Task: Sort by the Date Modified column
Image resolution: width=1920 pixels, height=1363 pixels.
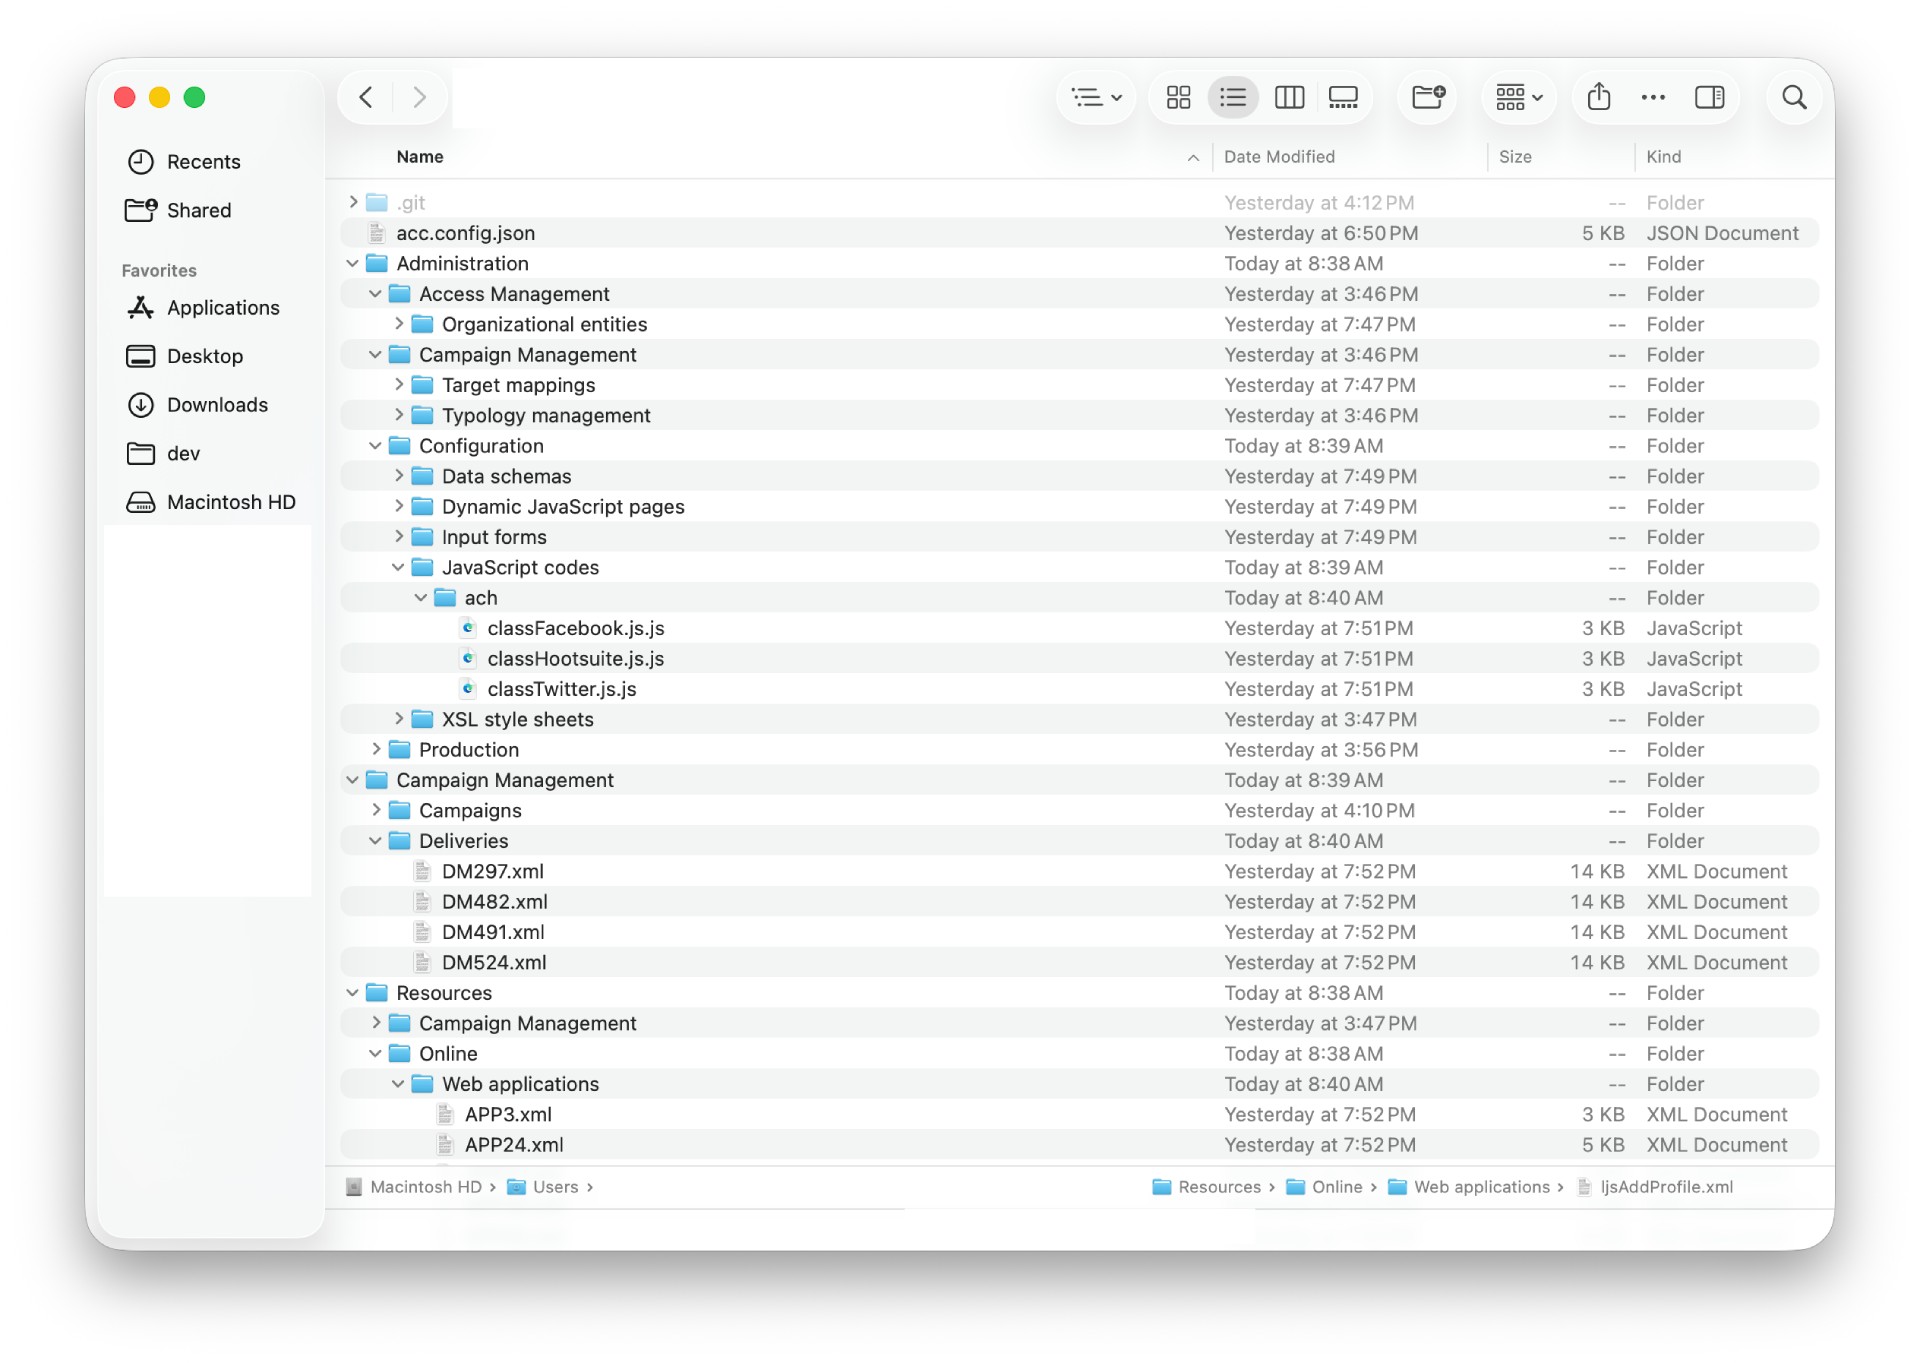Action: pyautogui.click(x=1279, y=157)
